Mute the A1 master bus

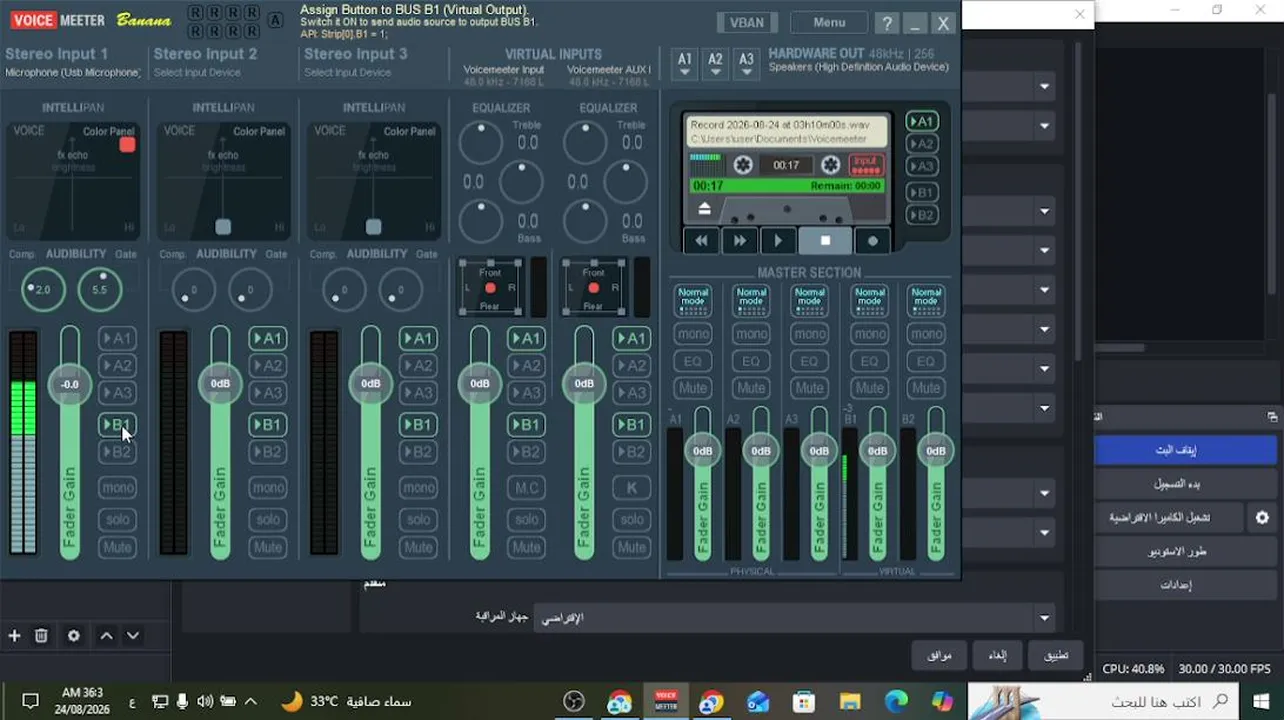pos(692,388)
